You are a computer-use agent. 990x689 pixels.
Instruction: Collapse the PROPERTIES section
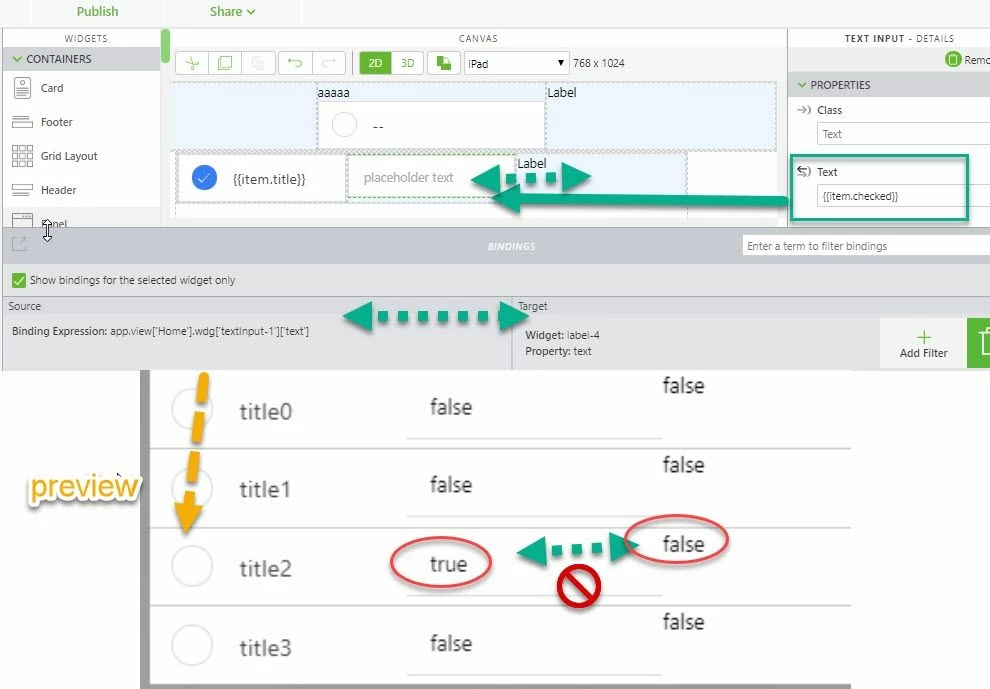pos(802,85)
